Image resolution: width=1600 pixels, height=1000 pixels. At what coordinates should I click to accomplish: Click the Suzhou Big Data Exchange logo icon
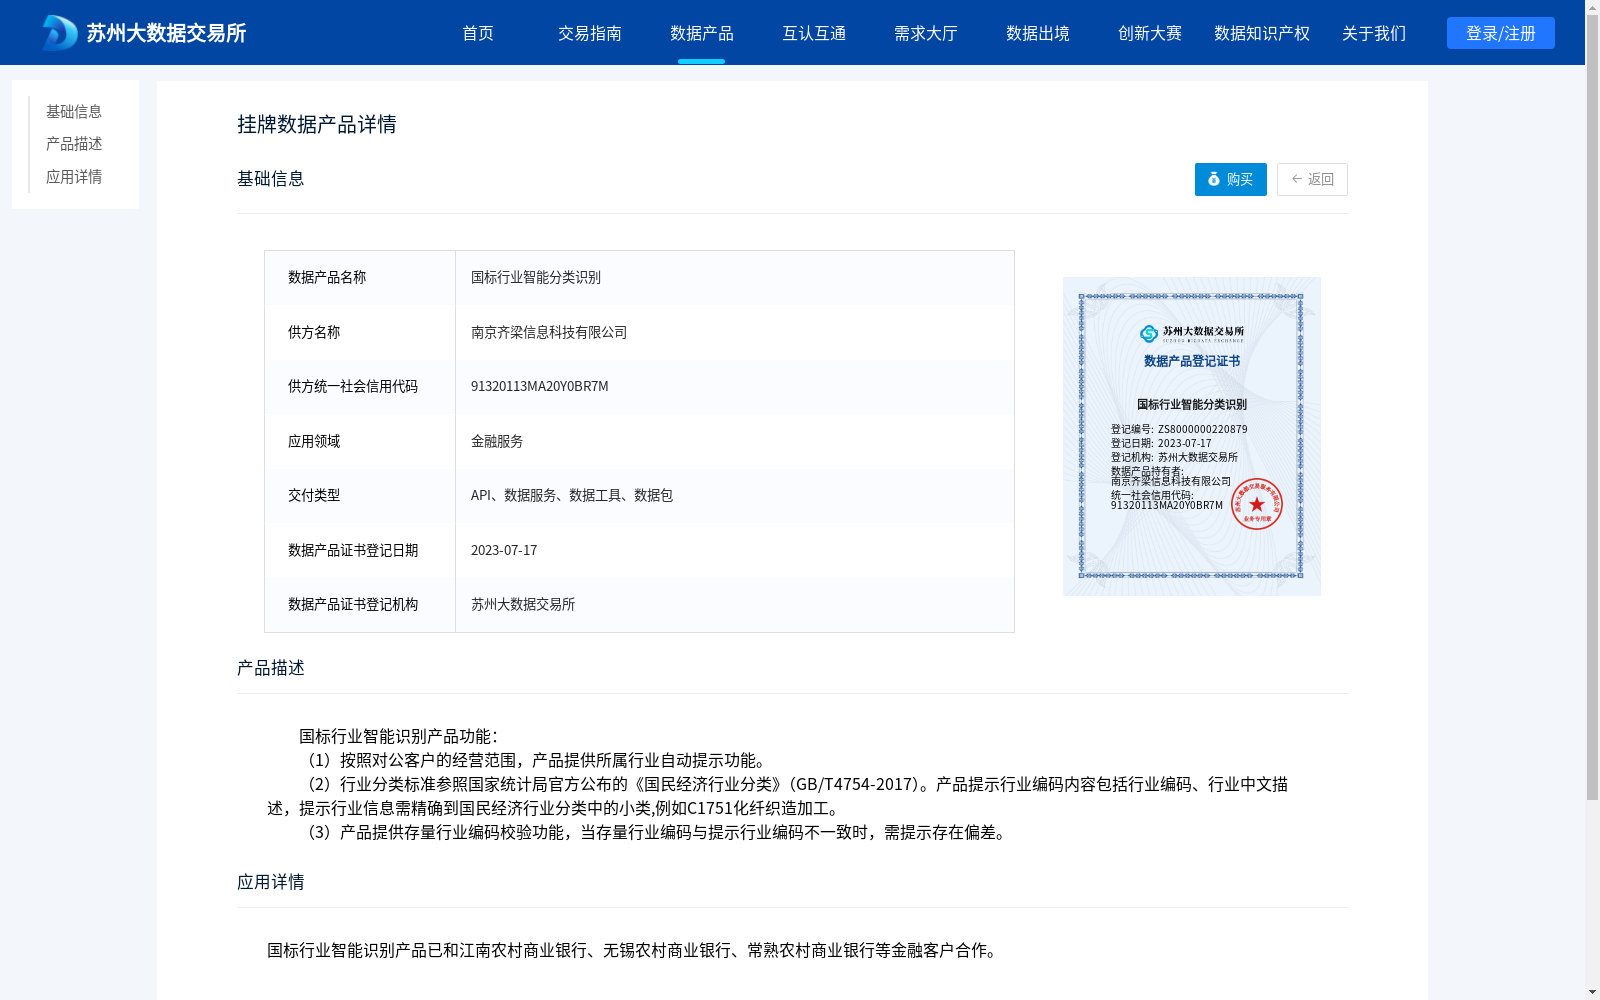click(x=60, y=33)
